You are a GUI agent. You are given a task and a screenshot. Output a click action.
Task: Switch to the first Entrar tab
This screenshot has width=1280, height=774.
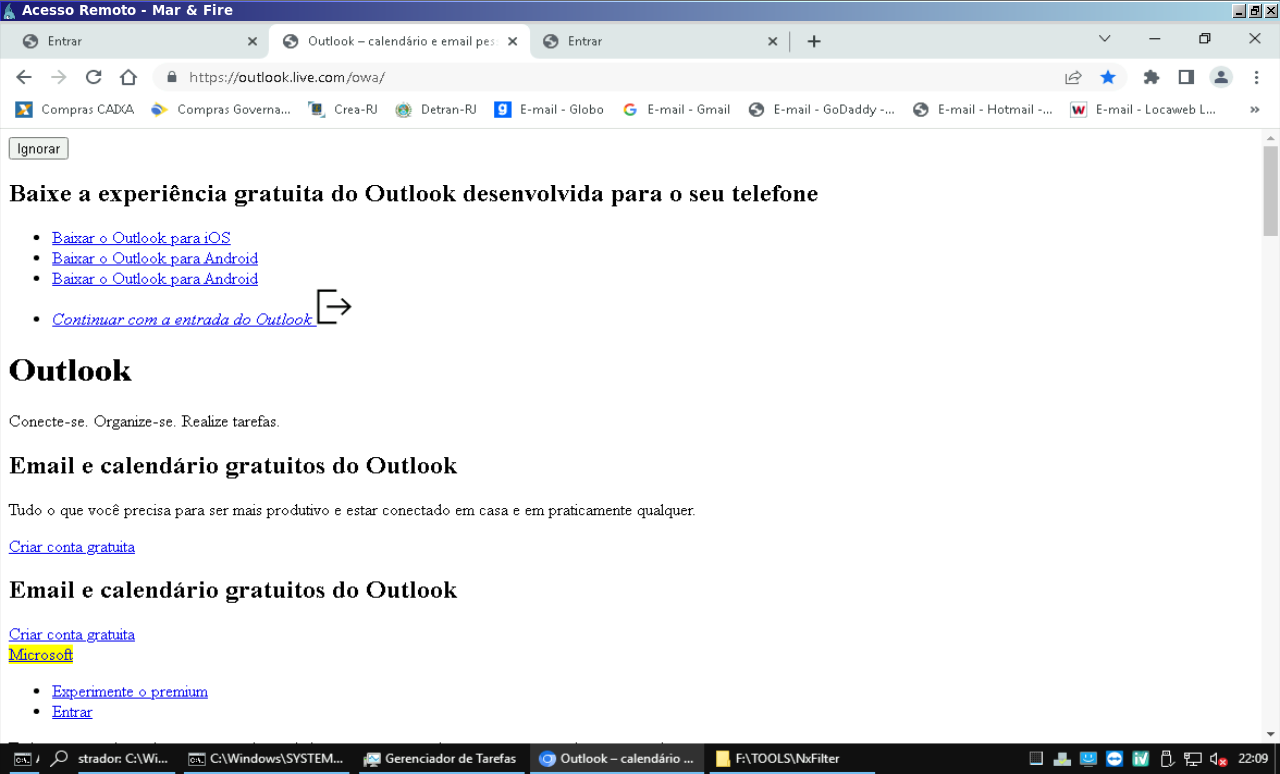(130, 41)
